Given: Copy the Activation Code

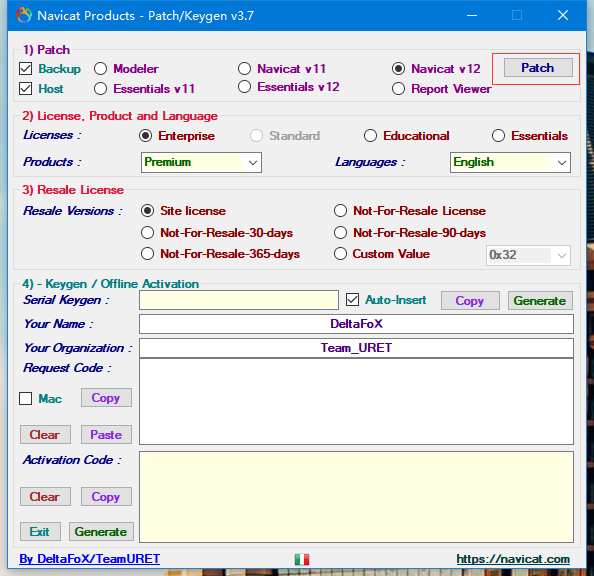Looking at the screenshot, I should pos(106,496).
